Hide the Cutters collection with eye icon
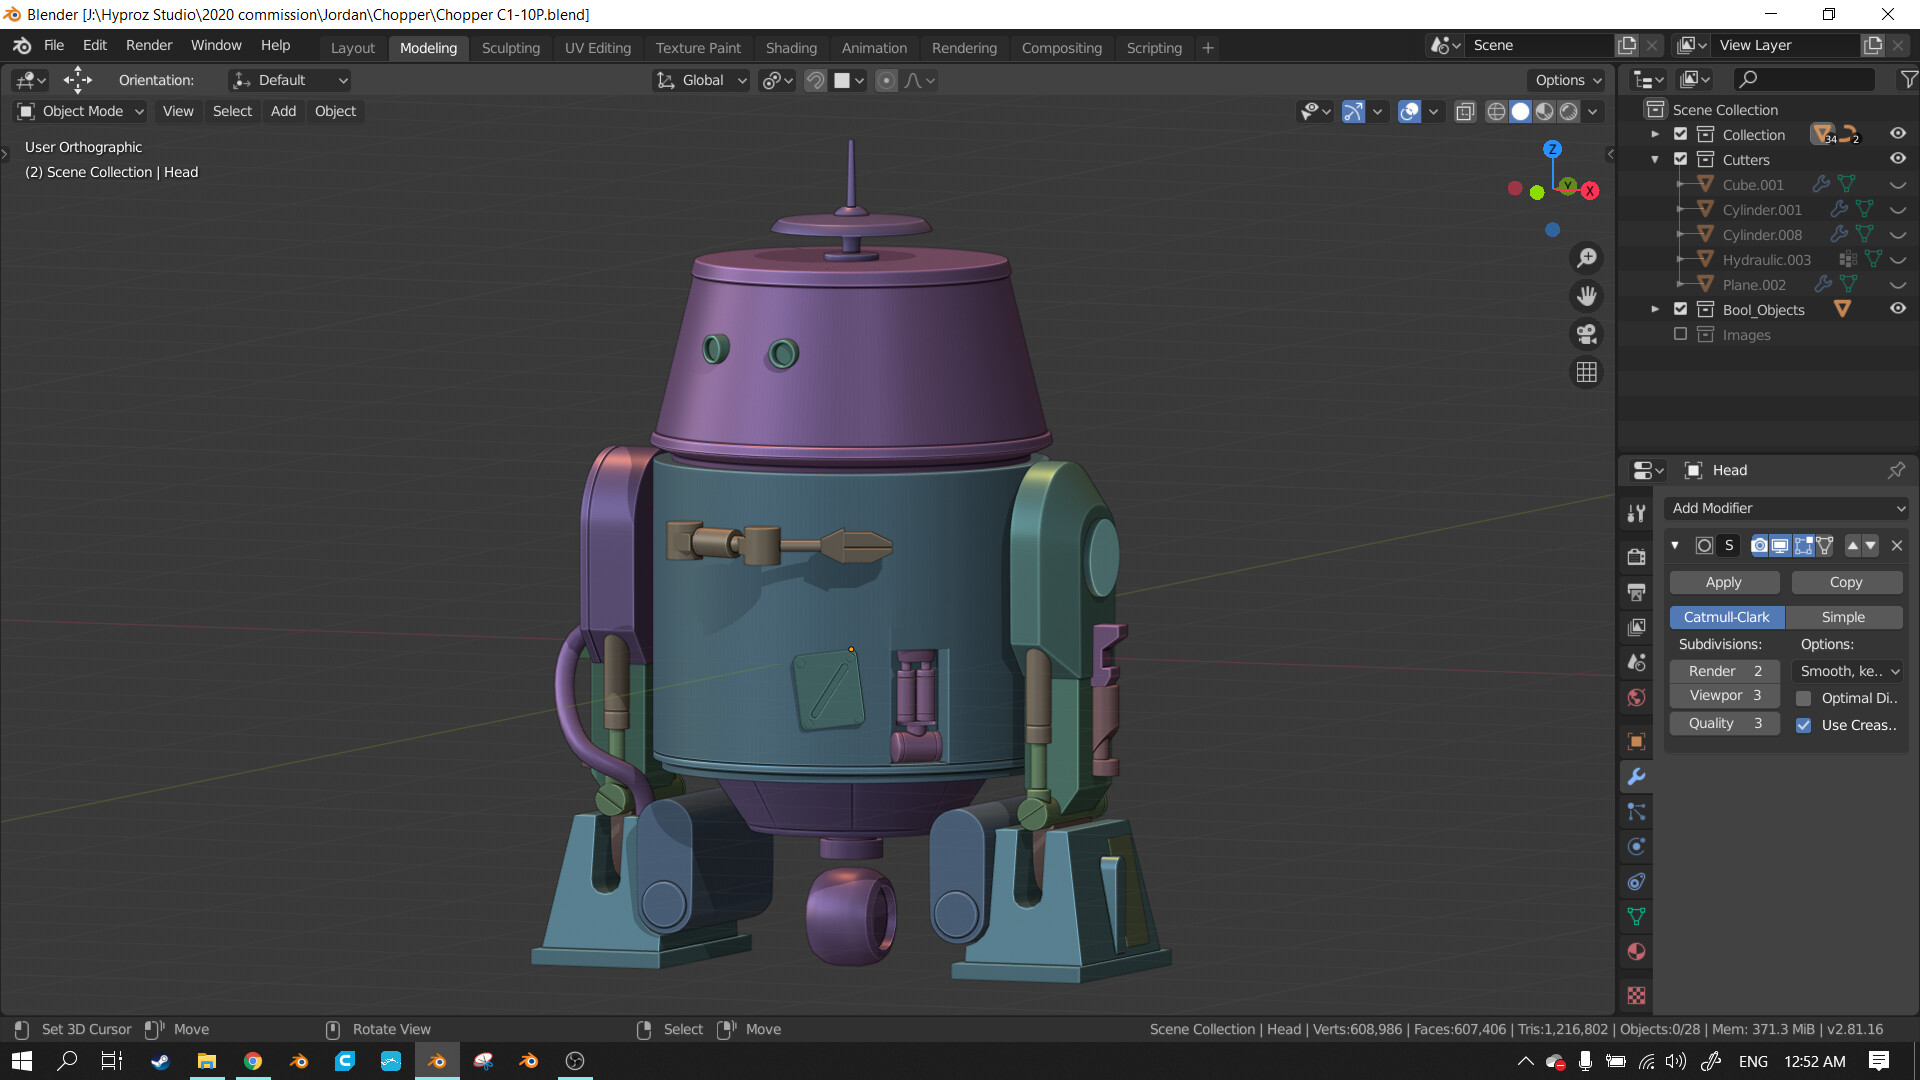The width and height of the screenshot is (1920, 1080). [1897, 159]
